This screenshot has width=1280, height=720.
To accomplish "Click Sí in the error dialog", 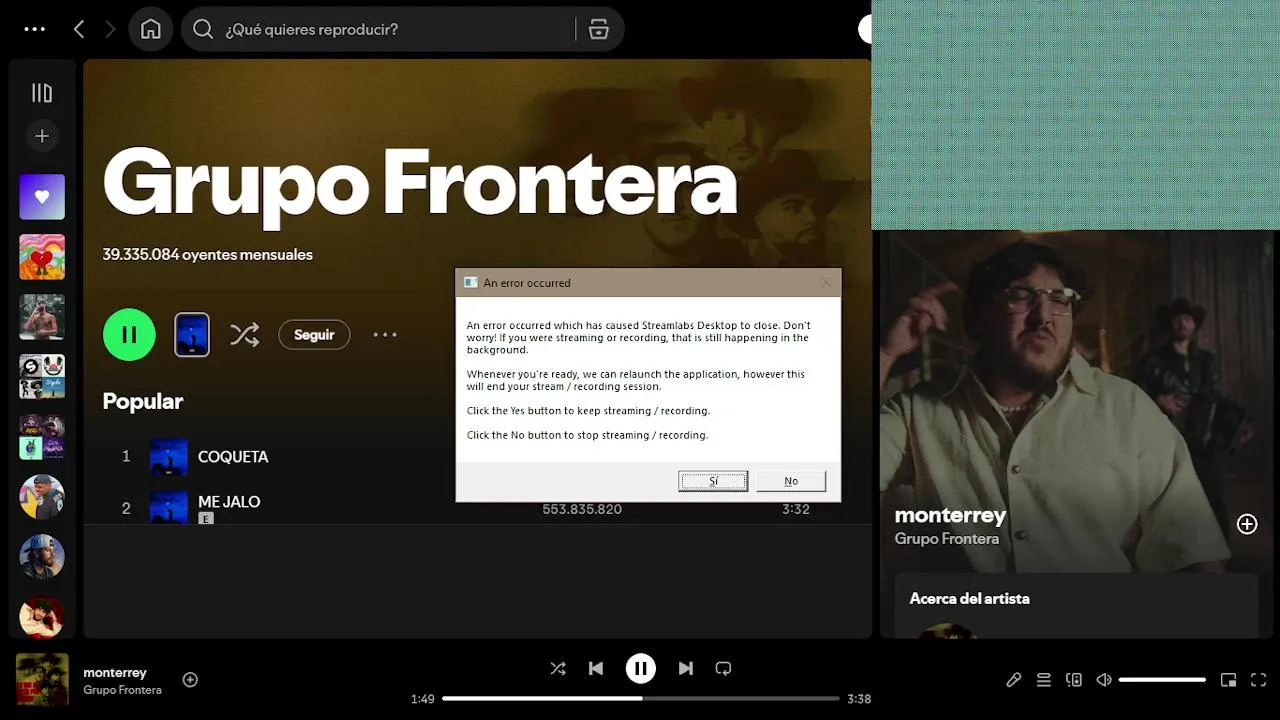I will (x=713, y=481).
